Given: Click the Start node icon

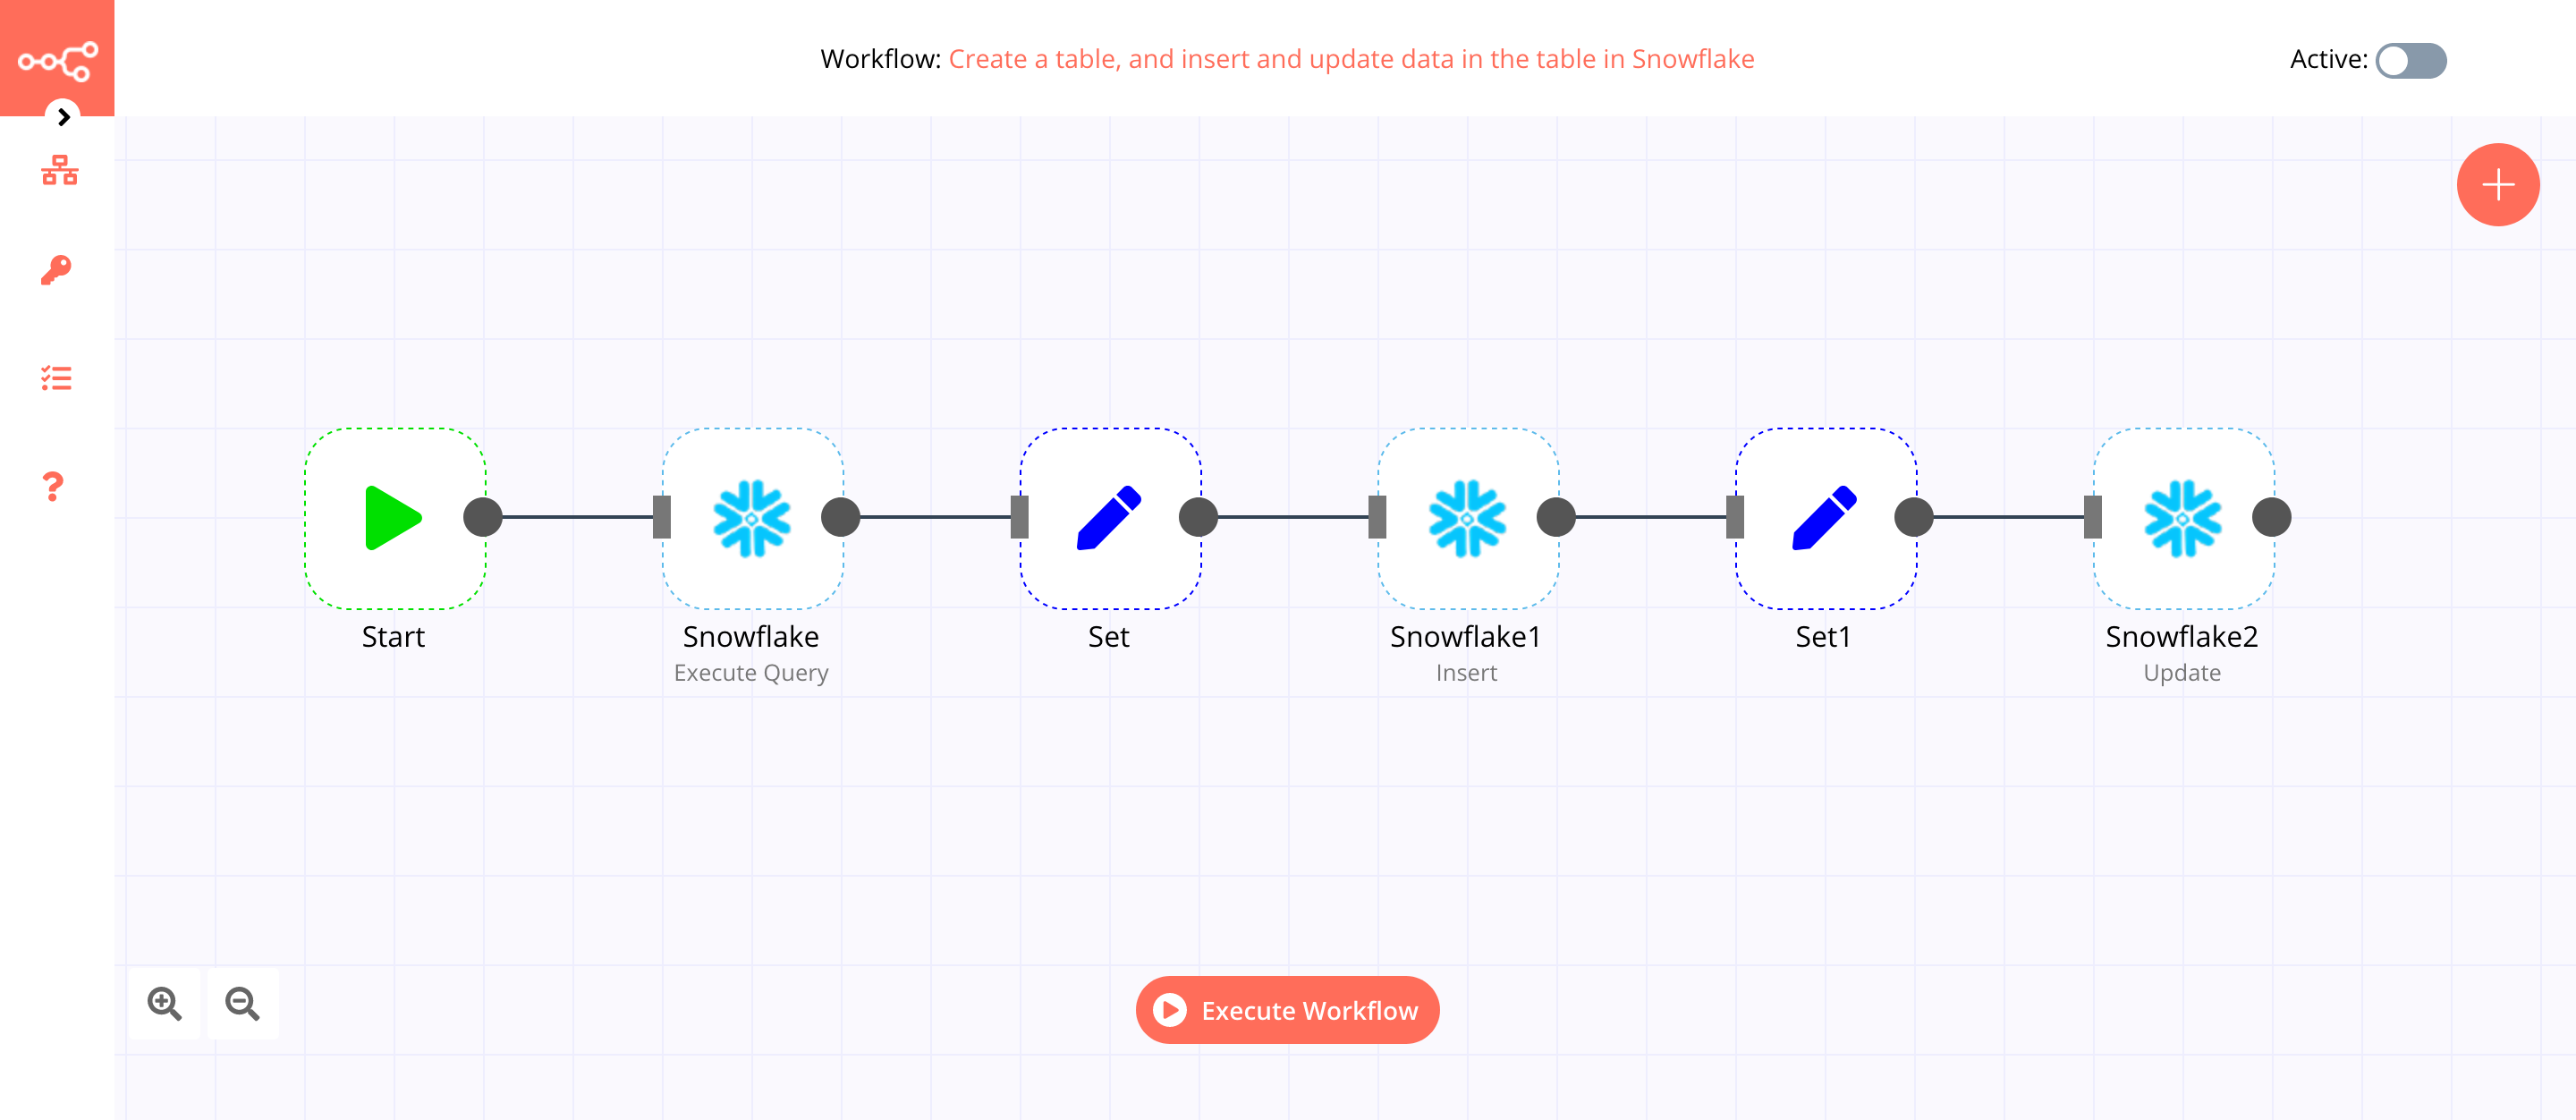Looking at the screenshot, I should tap(389, 515).
